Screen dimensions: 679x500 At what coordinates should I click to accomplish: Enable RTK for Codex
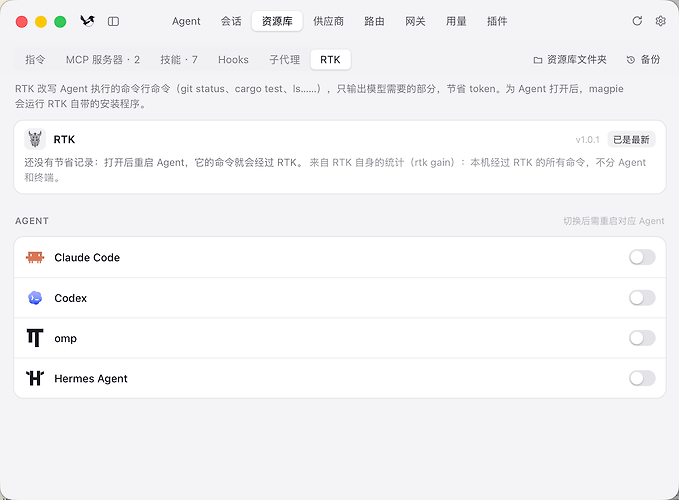click(x=642, y=298)
